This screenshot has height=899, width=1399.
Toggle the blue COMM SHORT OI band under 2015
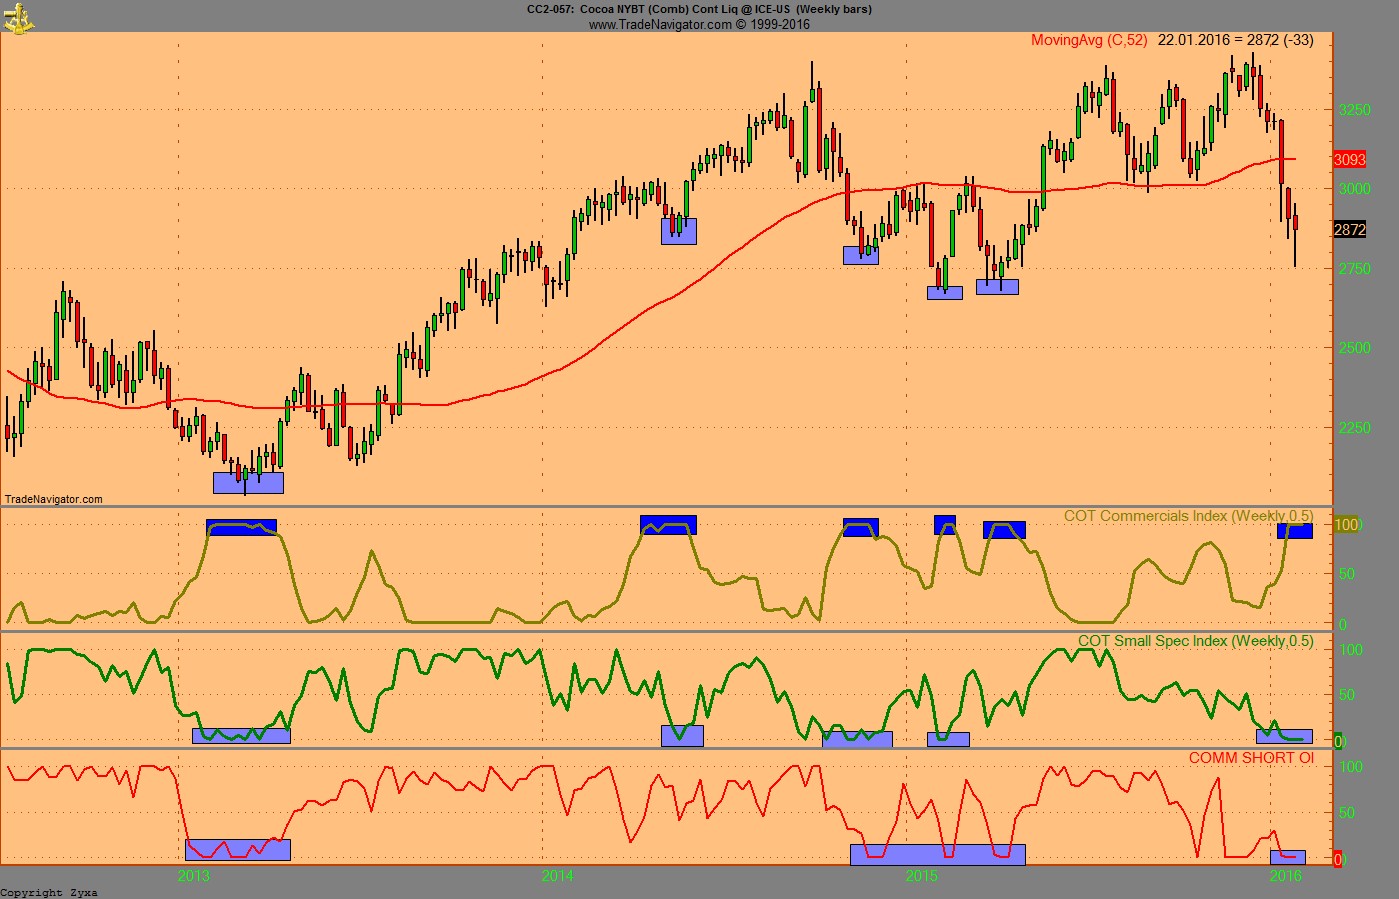tap(937, 853)
